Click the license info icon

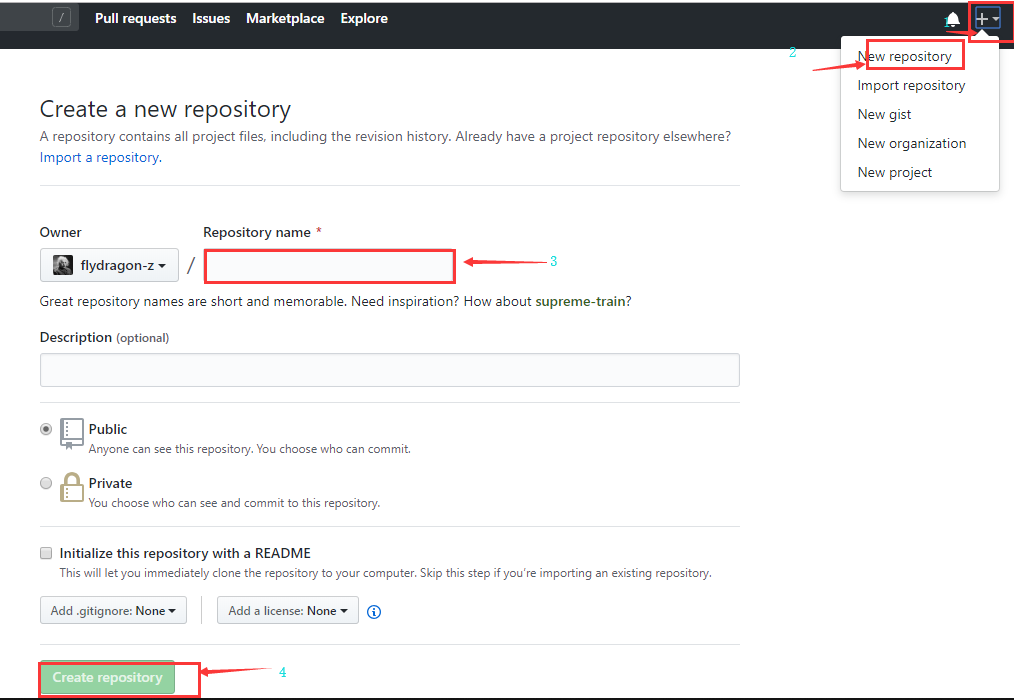374,611
